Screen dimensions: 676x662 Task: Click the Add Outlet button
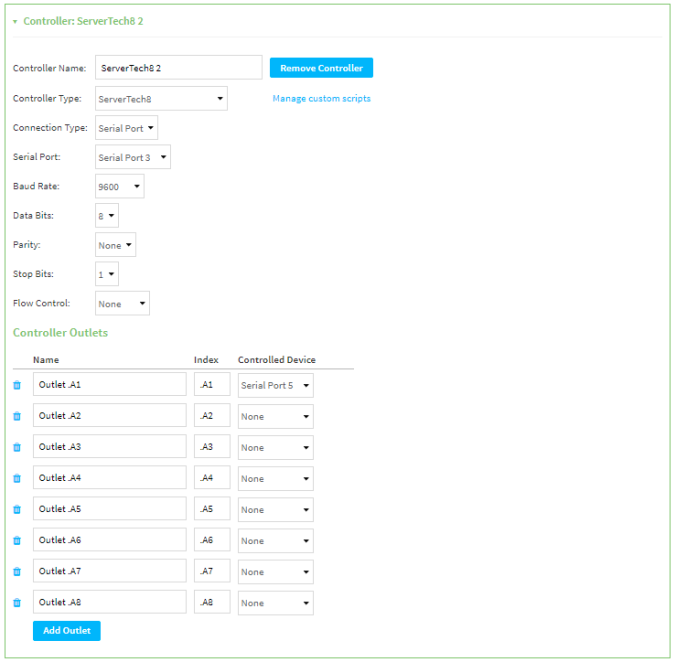coord(67,631)
